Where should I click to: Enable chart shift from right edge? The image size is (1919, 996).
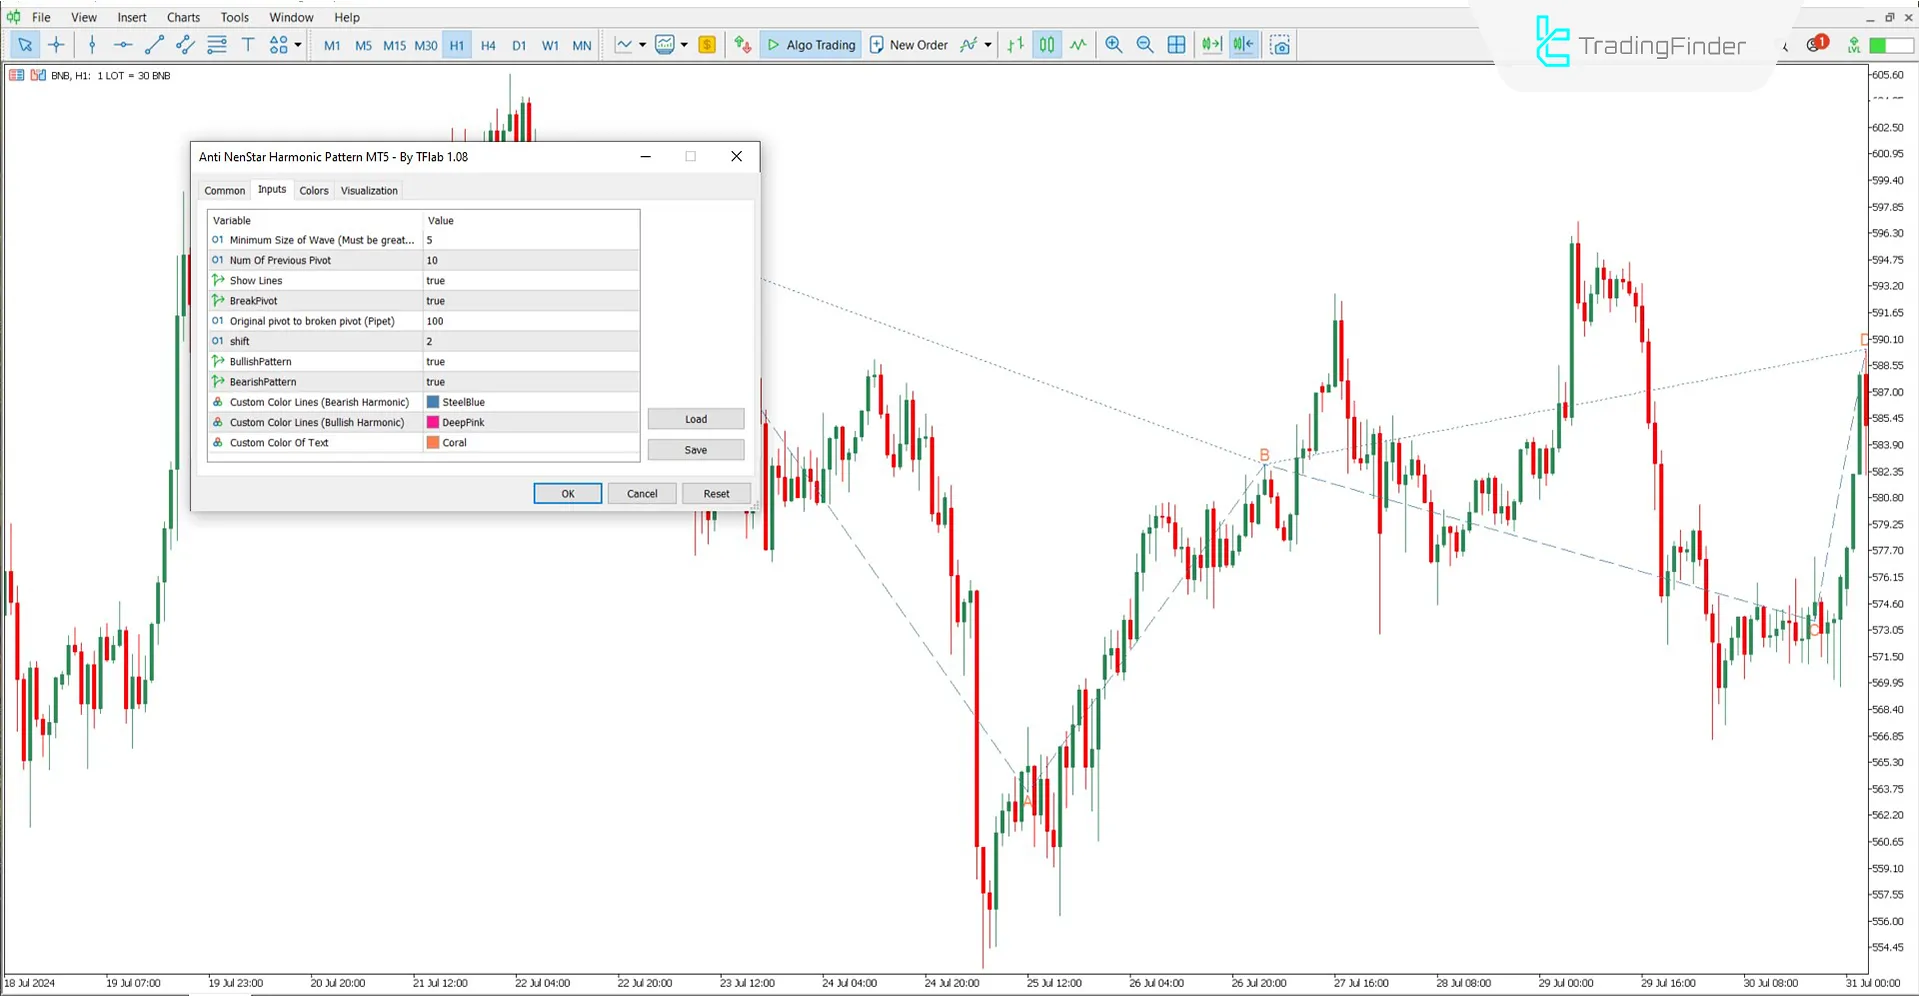pos(1243,44)
